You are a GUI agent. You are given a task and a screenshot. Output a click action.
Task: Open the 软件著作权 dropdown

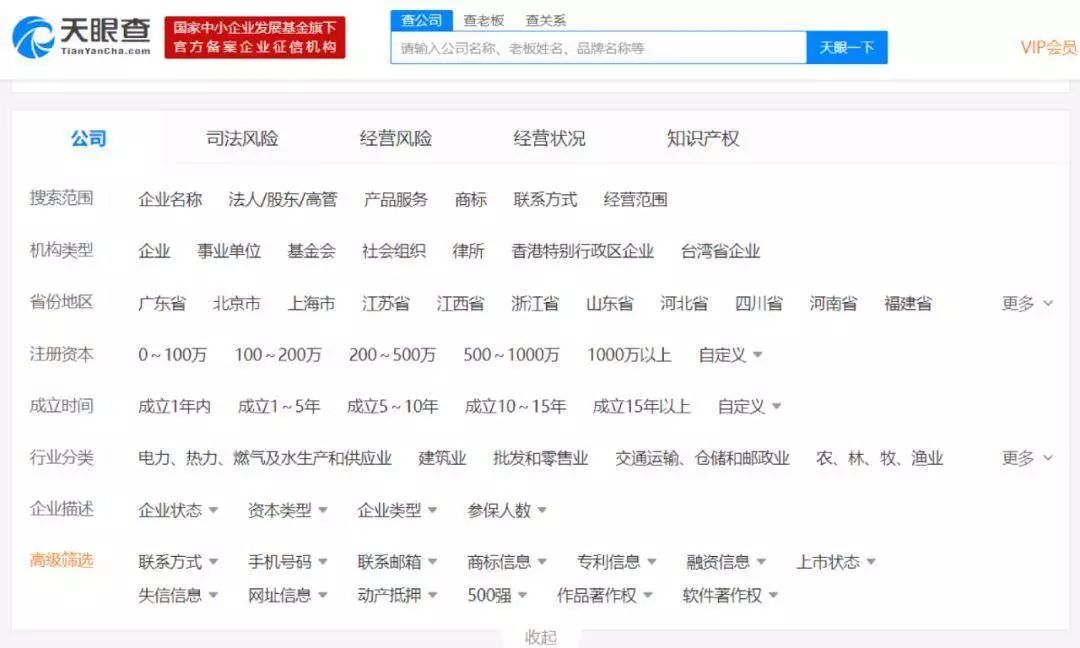(730, 595)
